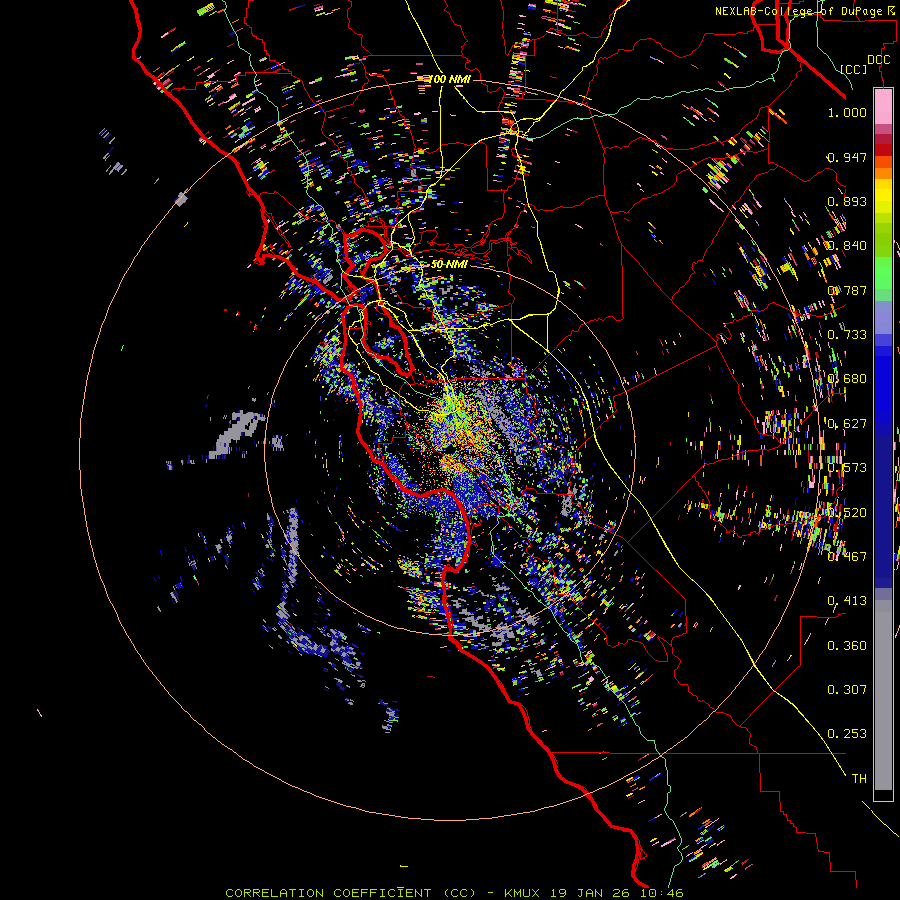Click the 0.893 color scale value
Image resolution: width=900 pixels, height=900 pixels.
point(847,201)
